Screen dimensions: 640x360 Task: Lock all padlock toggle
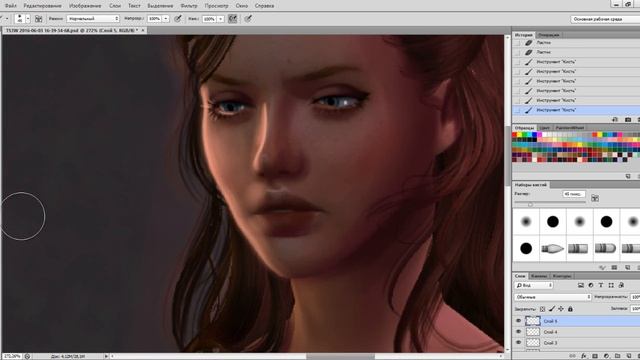tap(570, 309)
